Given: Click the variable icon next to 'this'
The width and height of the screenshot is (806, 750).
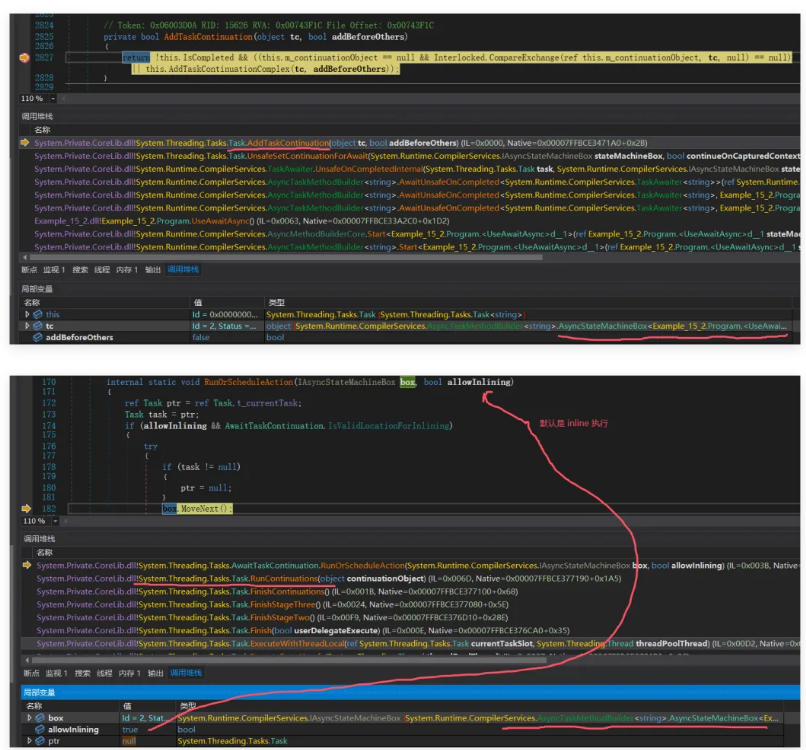Looking at the screenshot, I should pyautogui.click(x=38, y=314).
